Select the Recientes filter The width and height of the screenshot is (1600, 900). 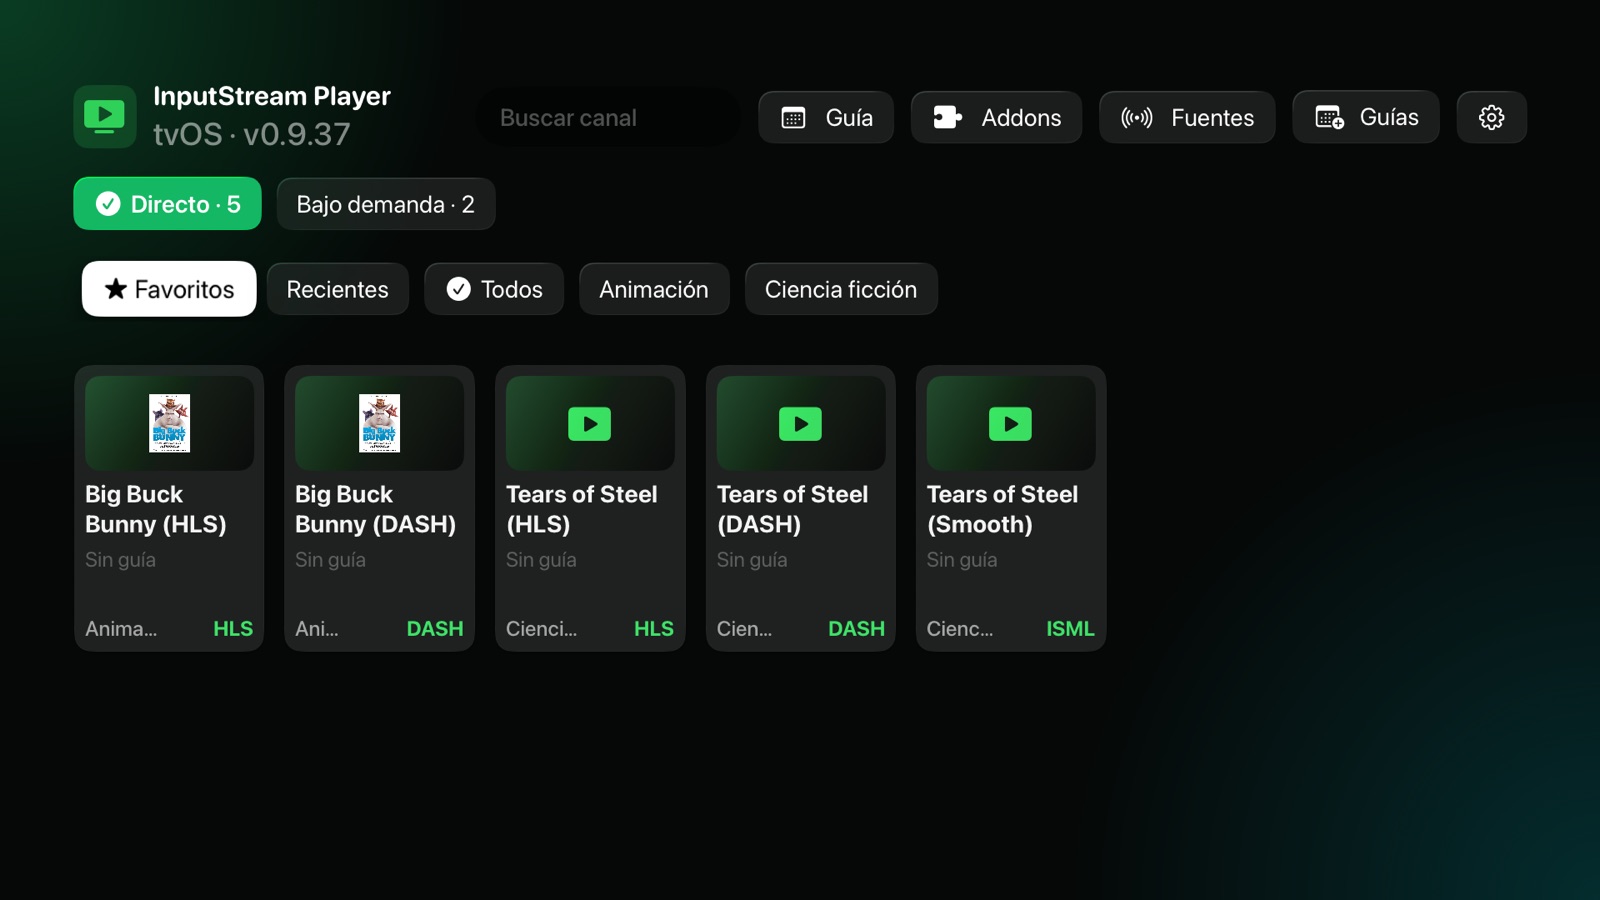[x=338, y=289]
